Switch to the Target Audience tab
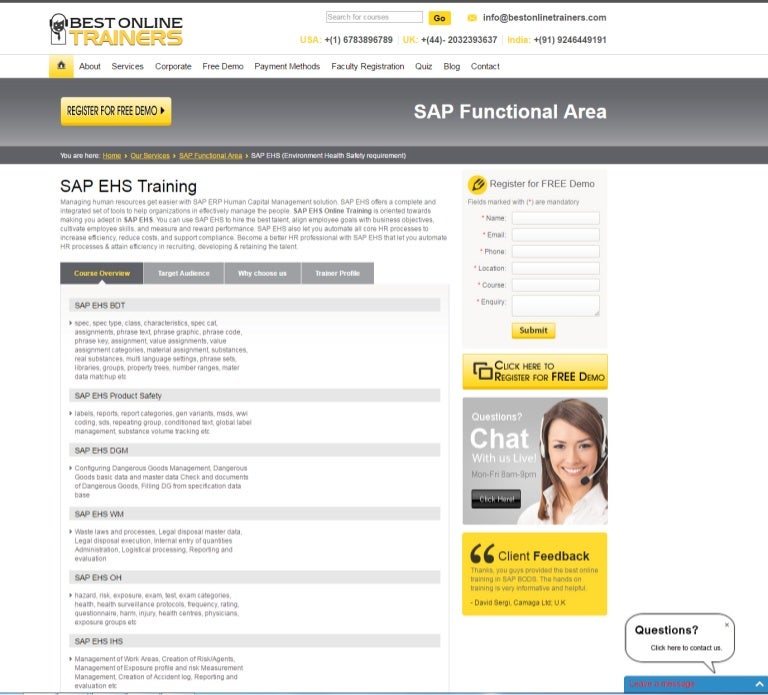Viewport: 768px width, 695px height. (184, 273)
